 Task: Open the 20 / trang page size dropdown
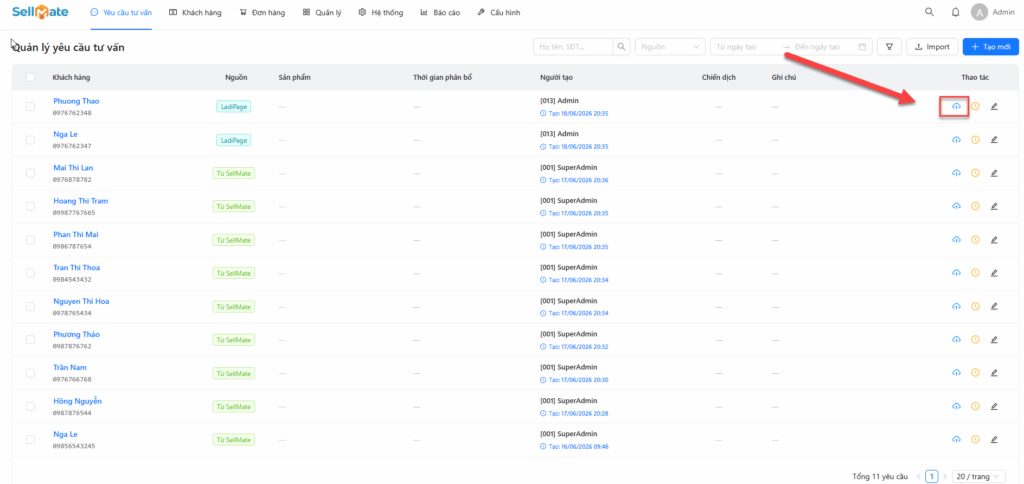click(x=979, y=476)
